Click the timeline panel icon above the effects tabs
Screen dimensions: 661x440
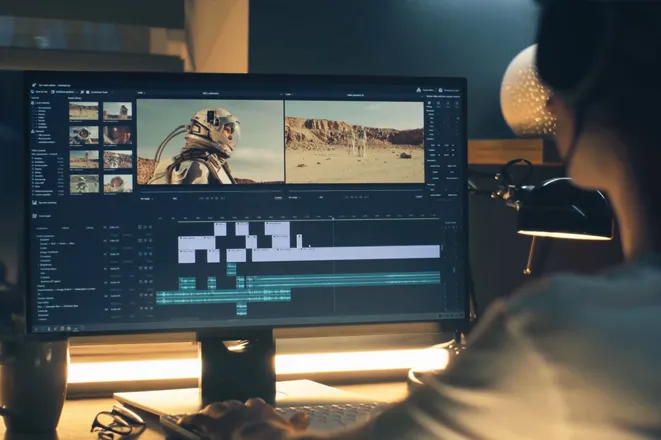pos(34,216)
